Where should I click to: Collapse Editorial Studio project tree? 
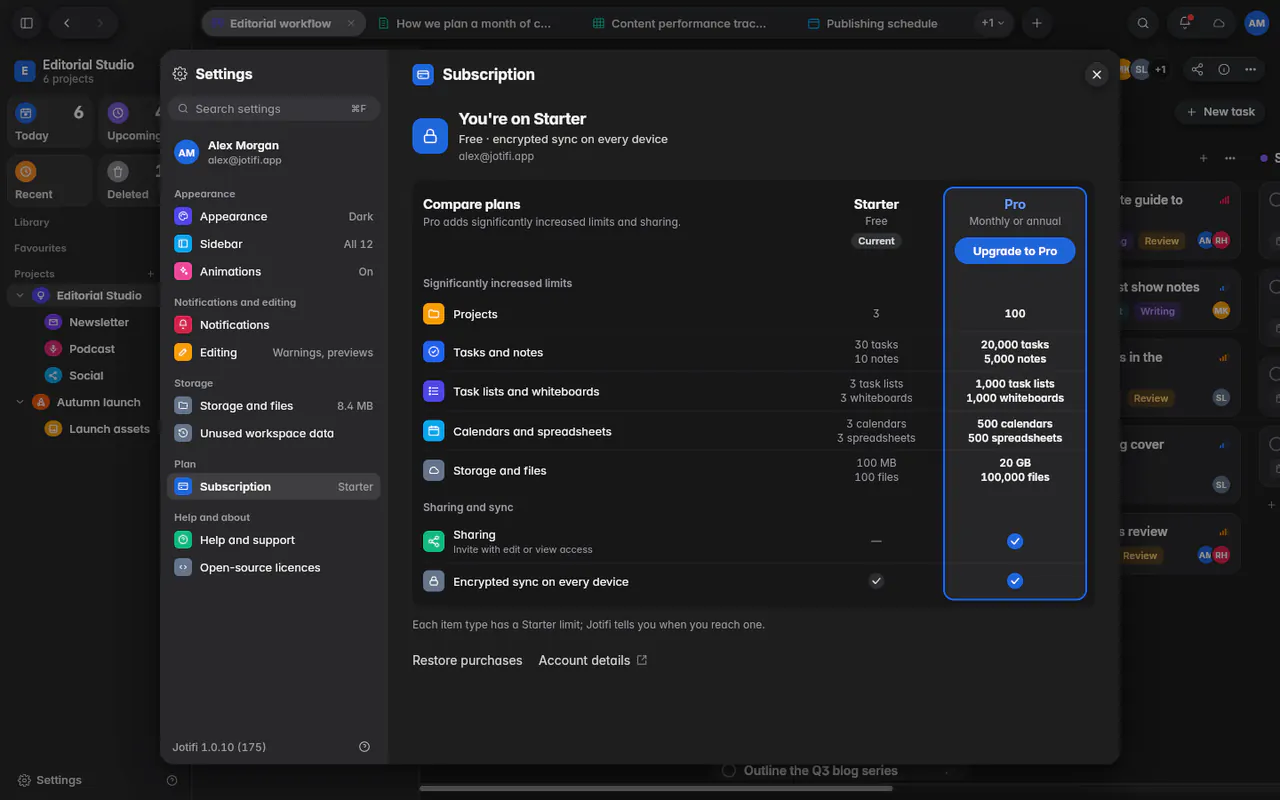pyautogui.click(x=19, y=296)
